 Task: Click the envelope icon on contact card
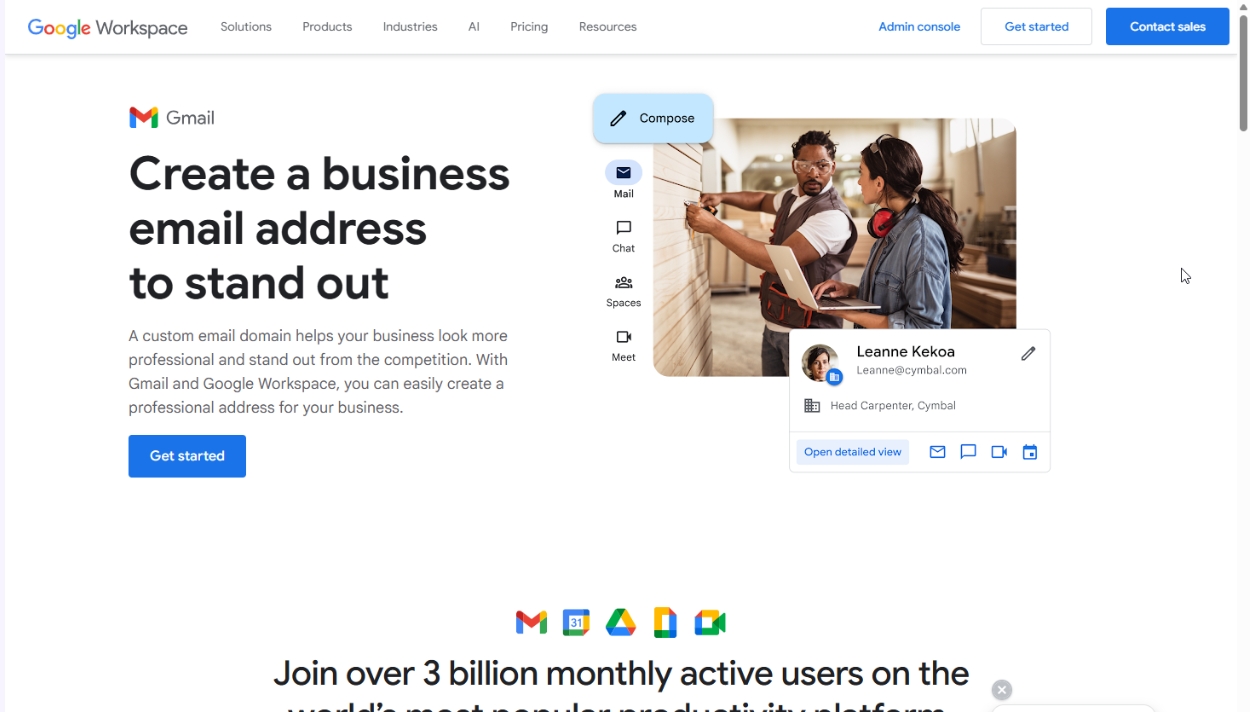[x=937, y=452]
